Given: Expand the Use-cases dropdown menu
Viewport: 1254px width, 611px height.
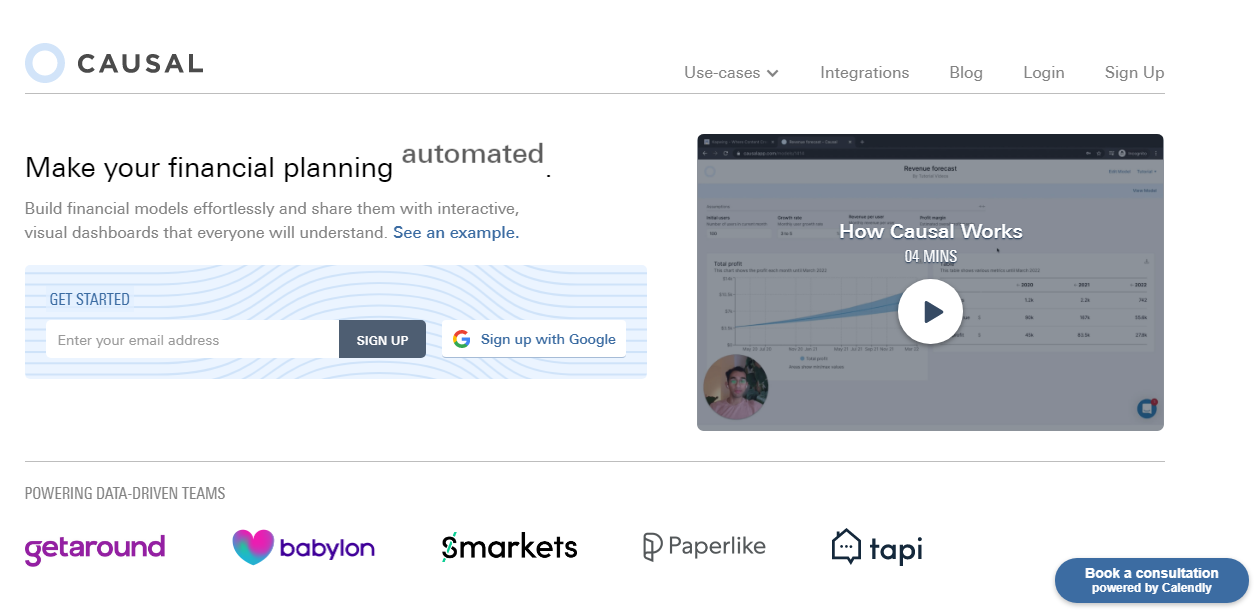Looking at the screenshot, I should point(731,73).
